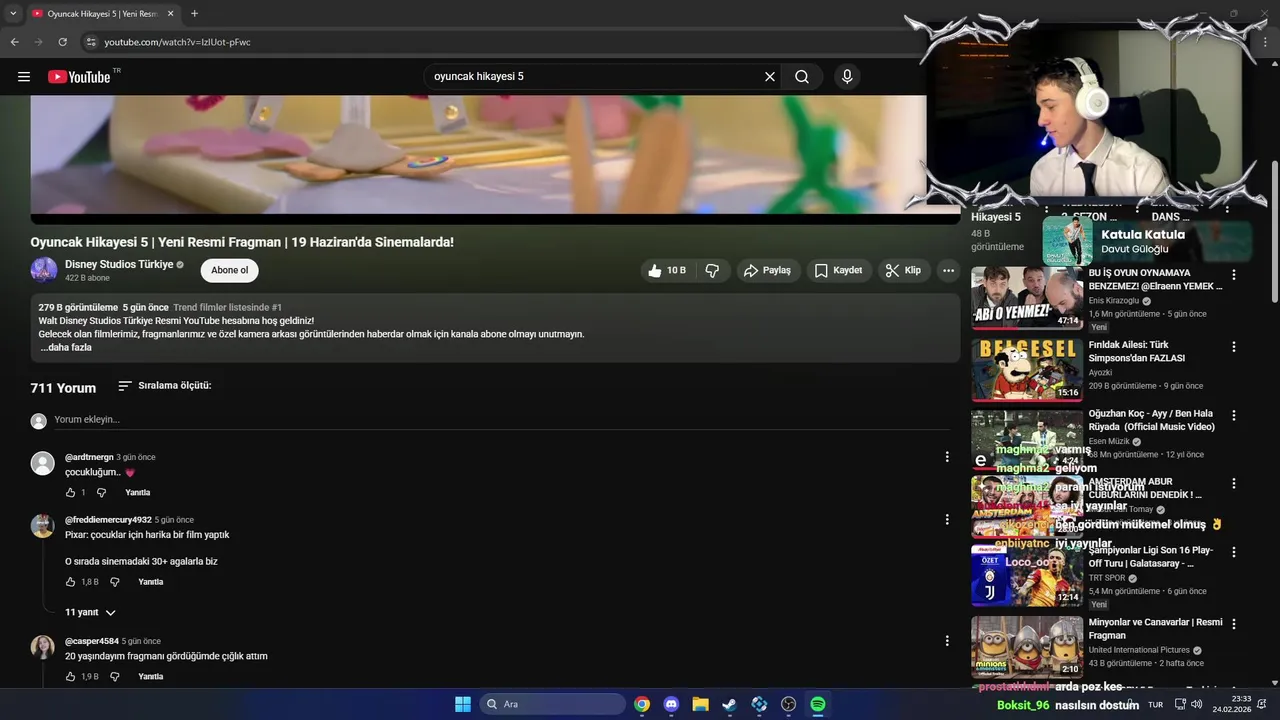The image size is (1280, 720).
Task: Open the Minyonlar ve Canavarlar fragman thumbnail
Action: click(x=1027, y=647)
